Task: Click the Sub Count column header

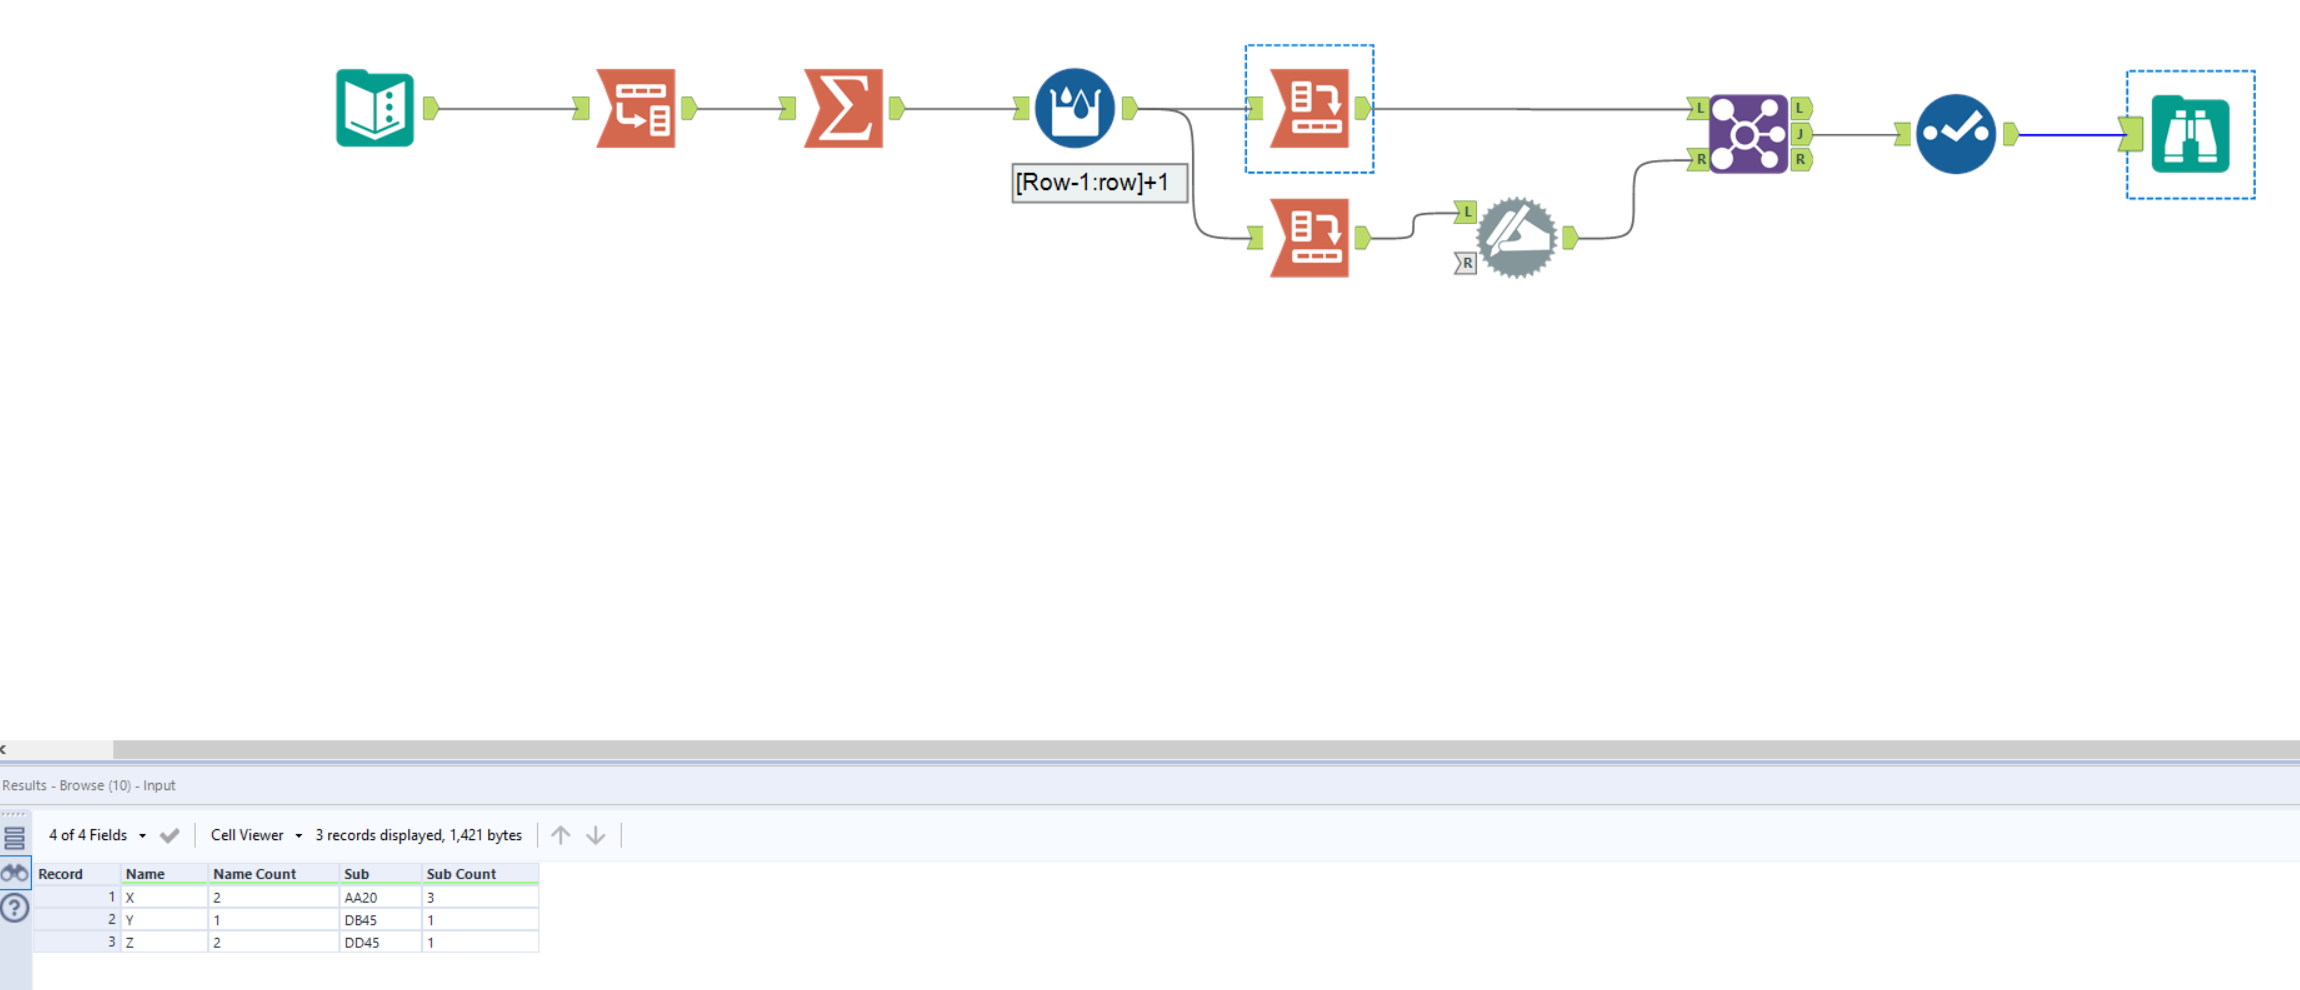Action: click(480, 874)
